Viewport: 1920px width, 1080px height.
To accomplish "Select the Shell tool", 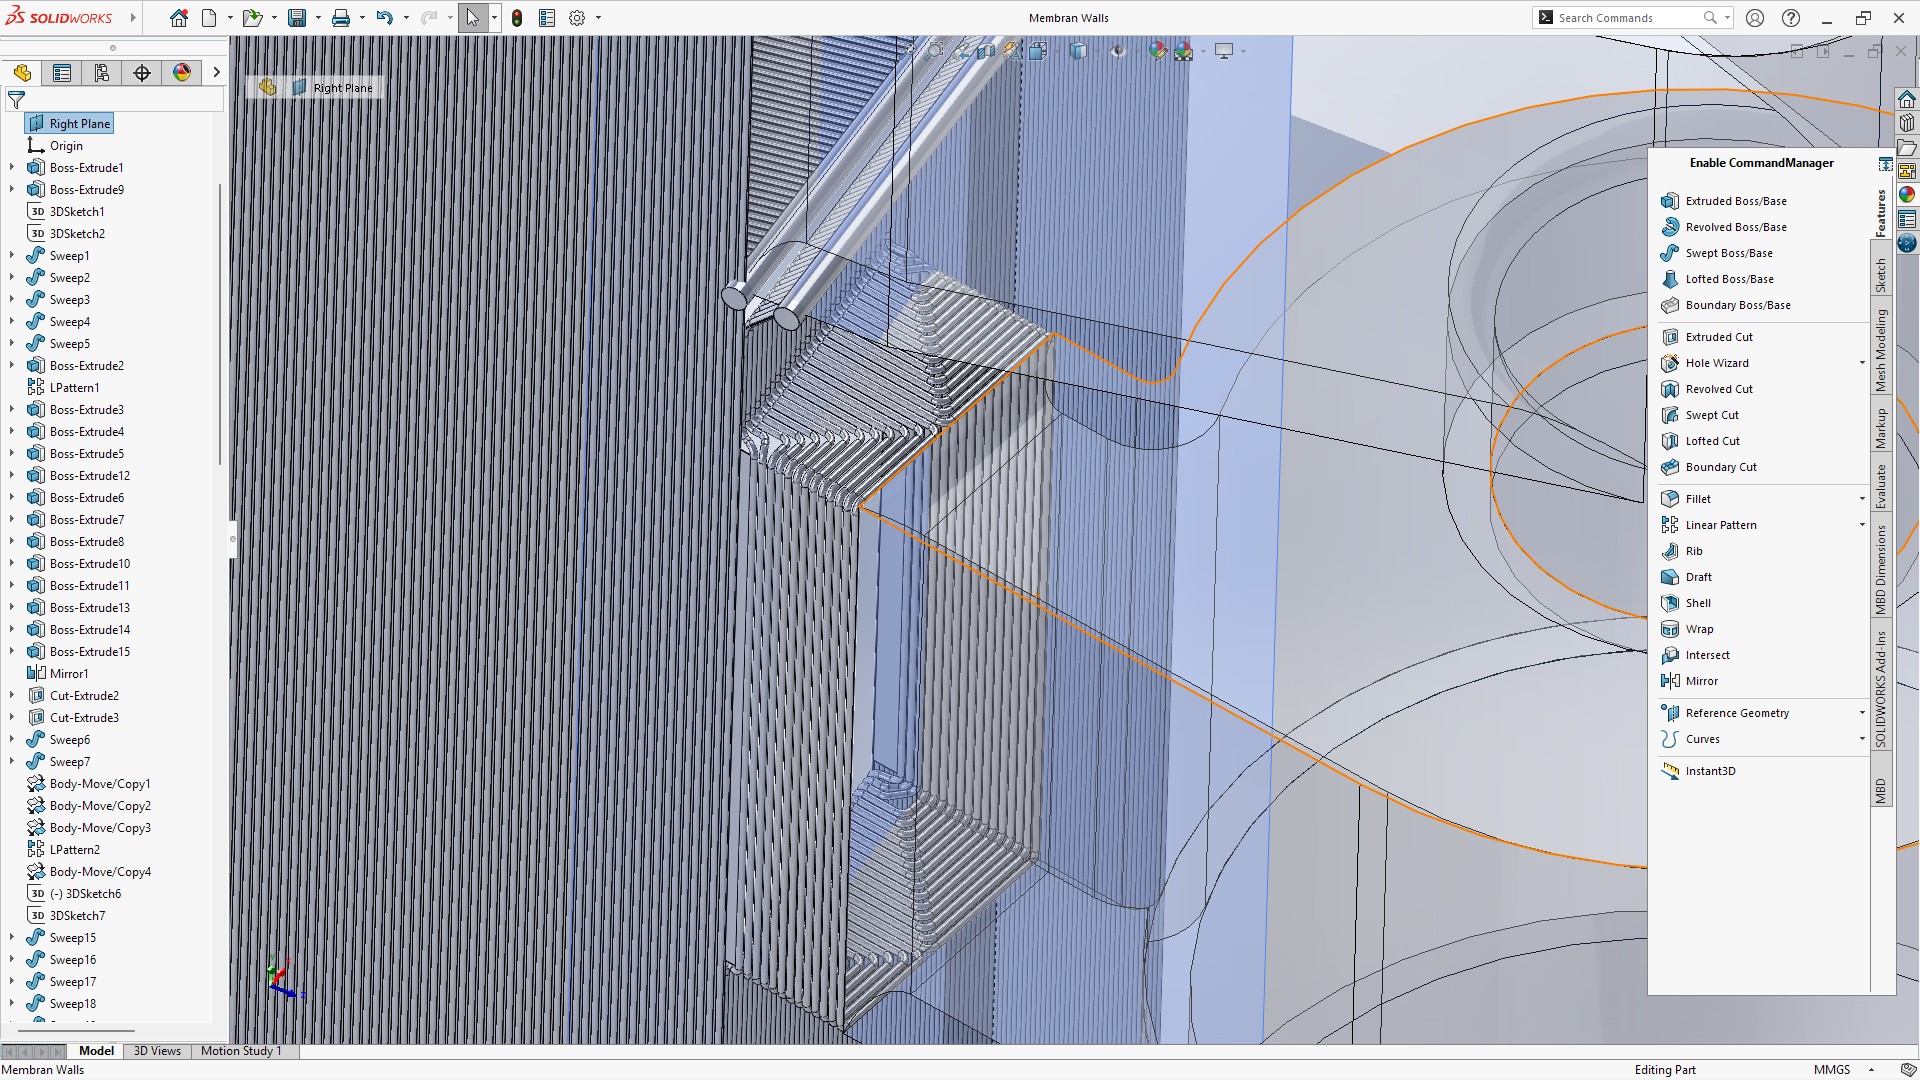I will 1697,603.
